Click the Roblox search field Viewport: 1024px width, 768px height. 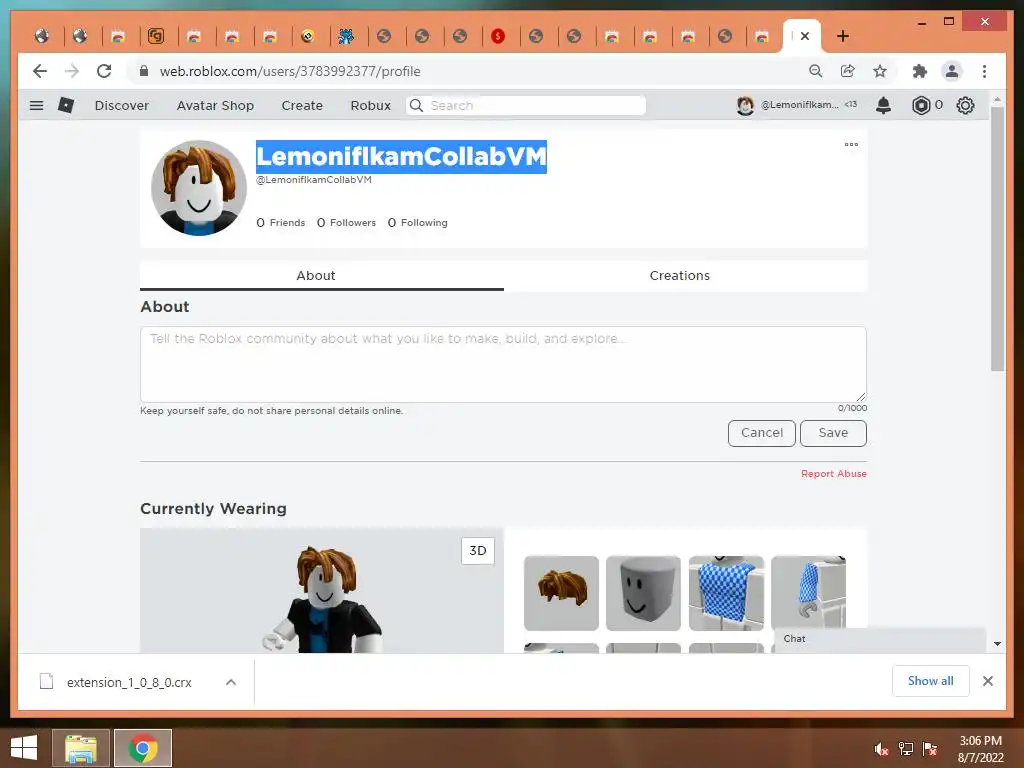[526, 105]
